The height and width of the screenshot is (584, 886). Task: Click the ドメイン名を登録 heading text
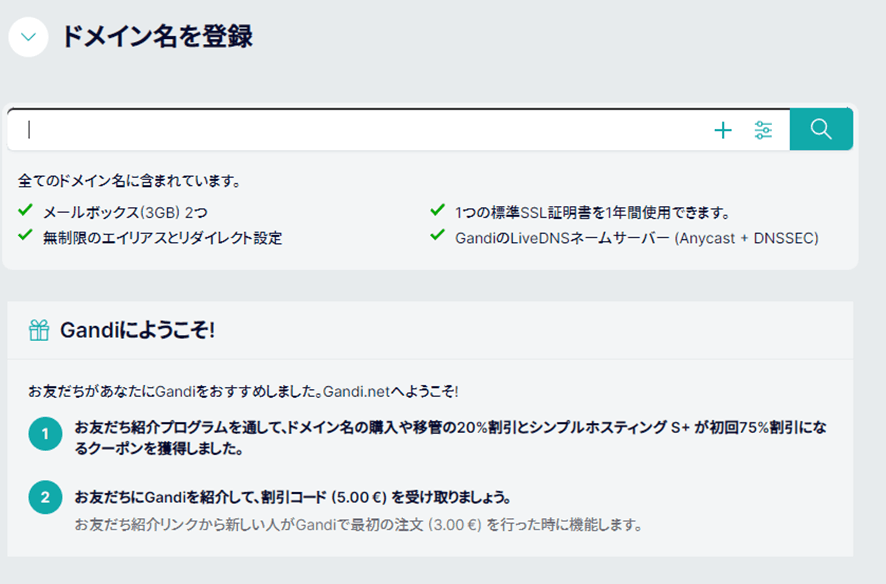point(157,37)
